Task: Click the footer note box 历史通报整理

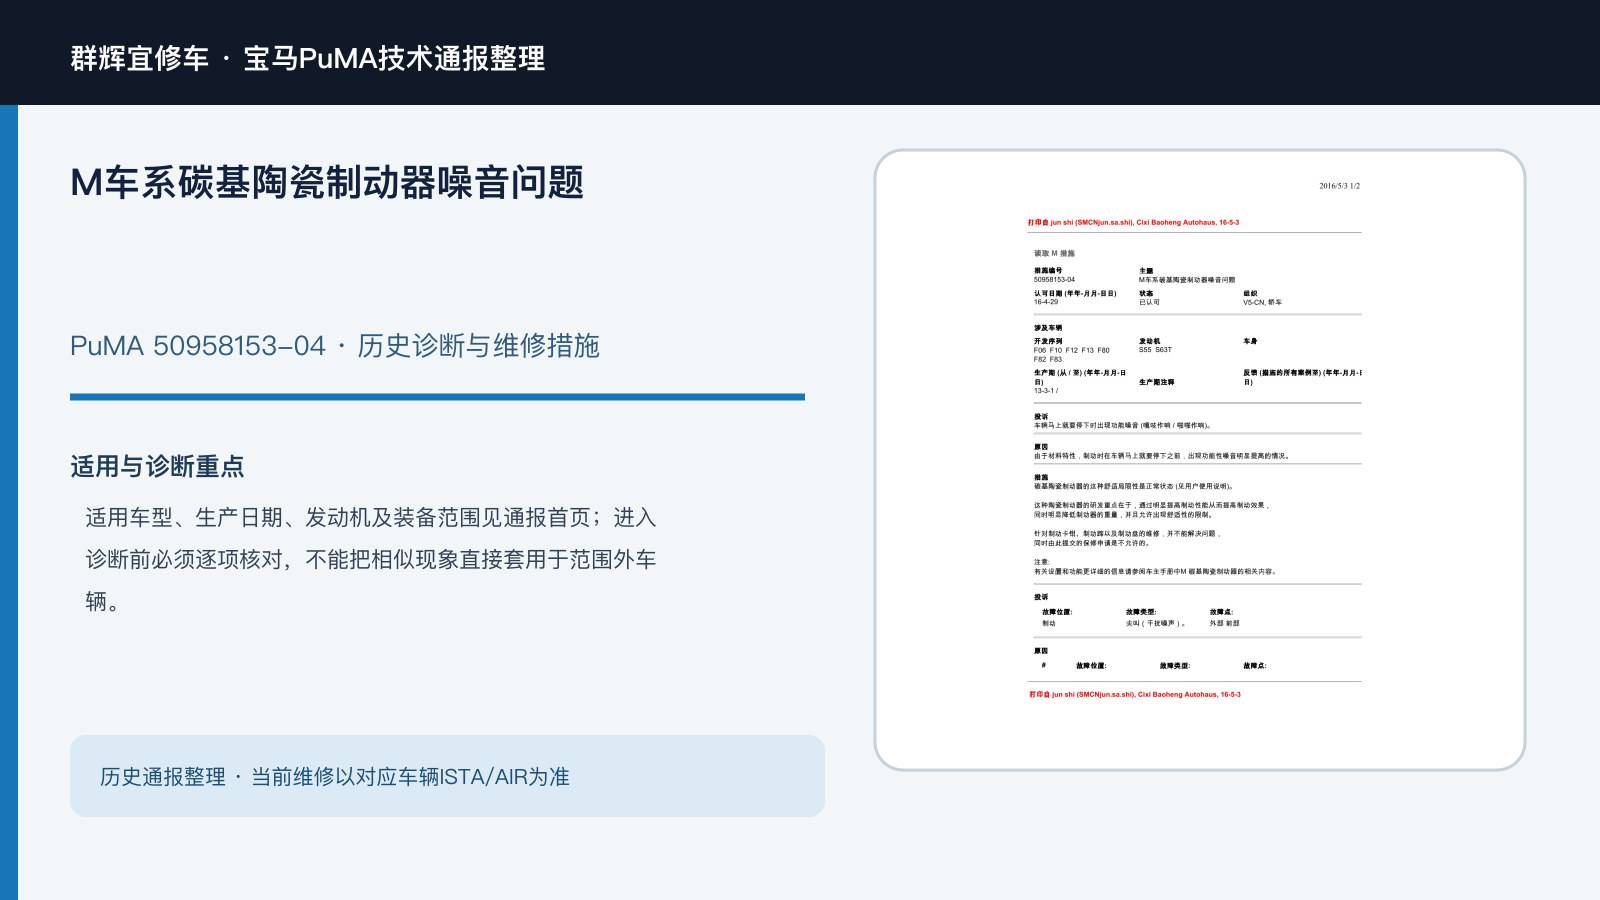Action: 447,776
